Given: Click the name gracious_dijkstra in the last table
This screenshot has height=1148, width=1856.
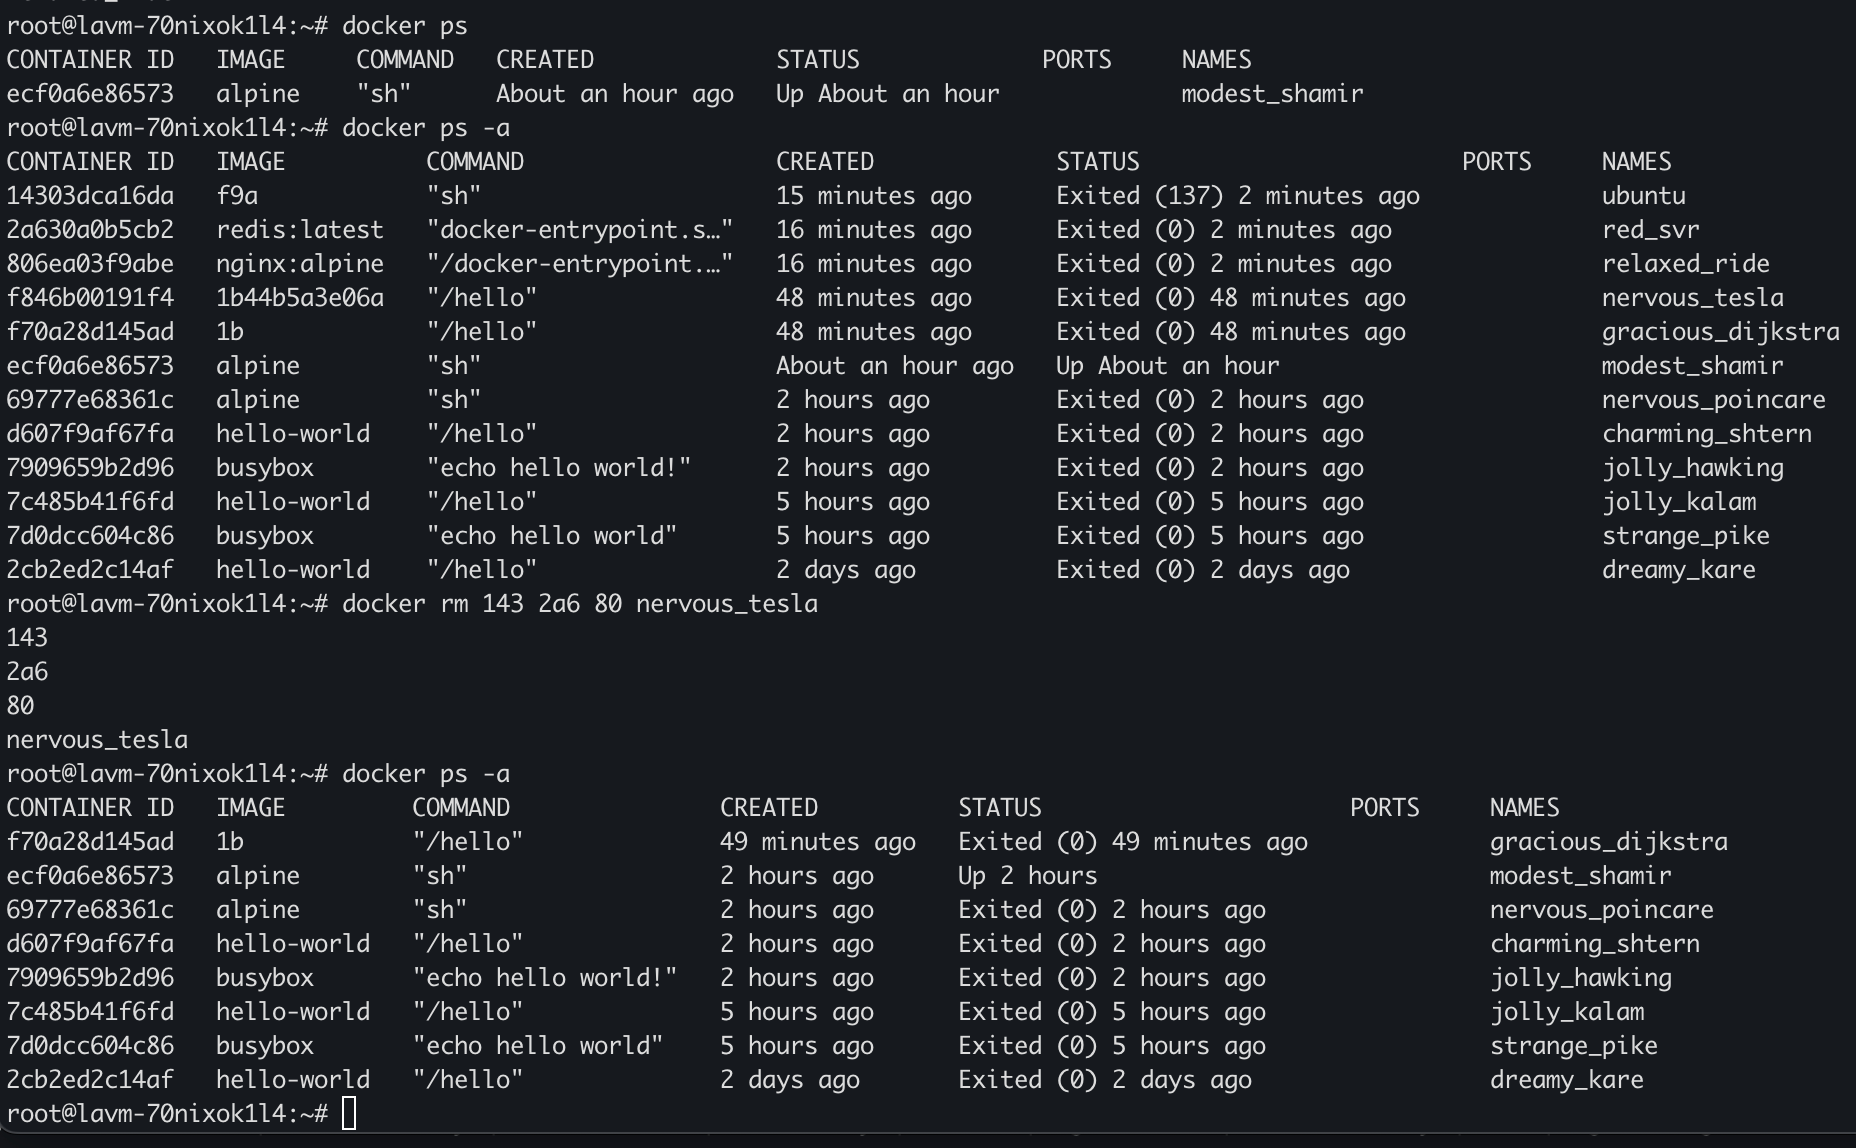Looking at the screenshot, I should (x=1608, y=842).
